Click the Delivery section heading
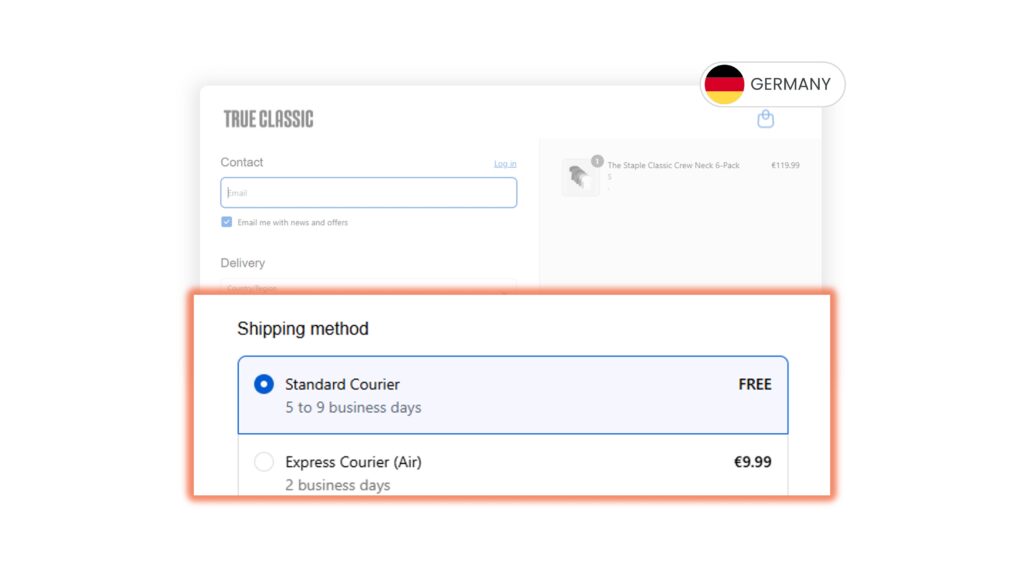 [243, 263]
